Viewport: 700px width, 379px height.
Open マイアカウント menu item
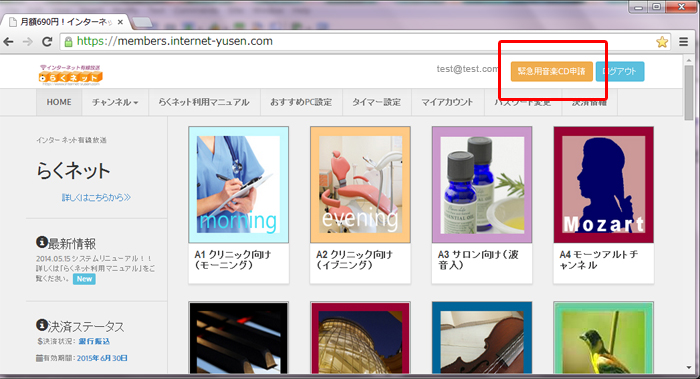coord(447,102)
